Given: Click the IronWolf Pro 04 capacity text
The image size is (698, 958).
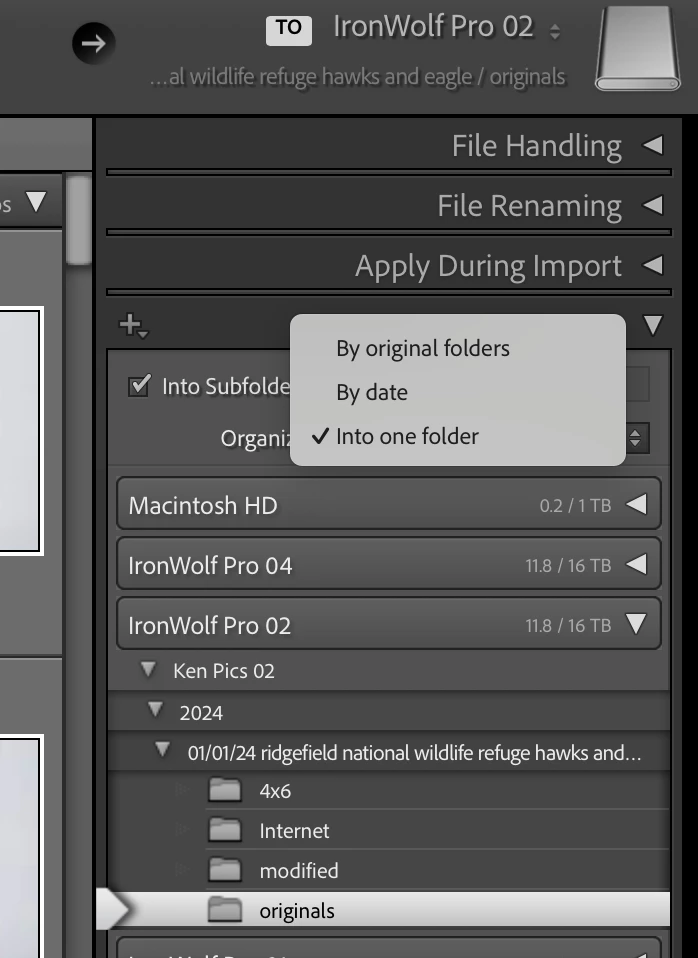Looking at the screenshot, I should click(568, 565).
